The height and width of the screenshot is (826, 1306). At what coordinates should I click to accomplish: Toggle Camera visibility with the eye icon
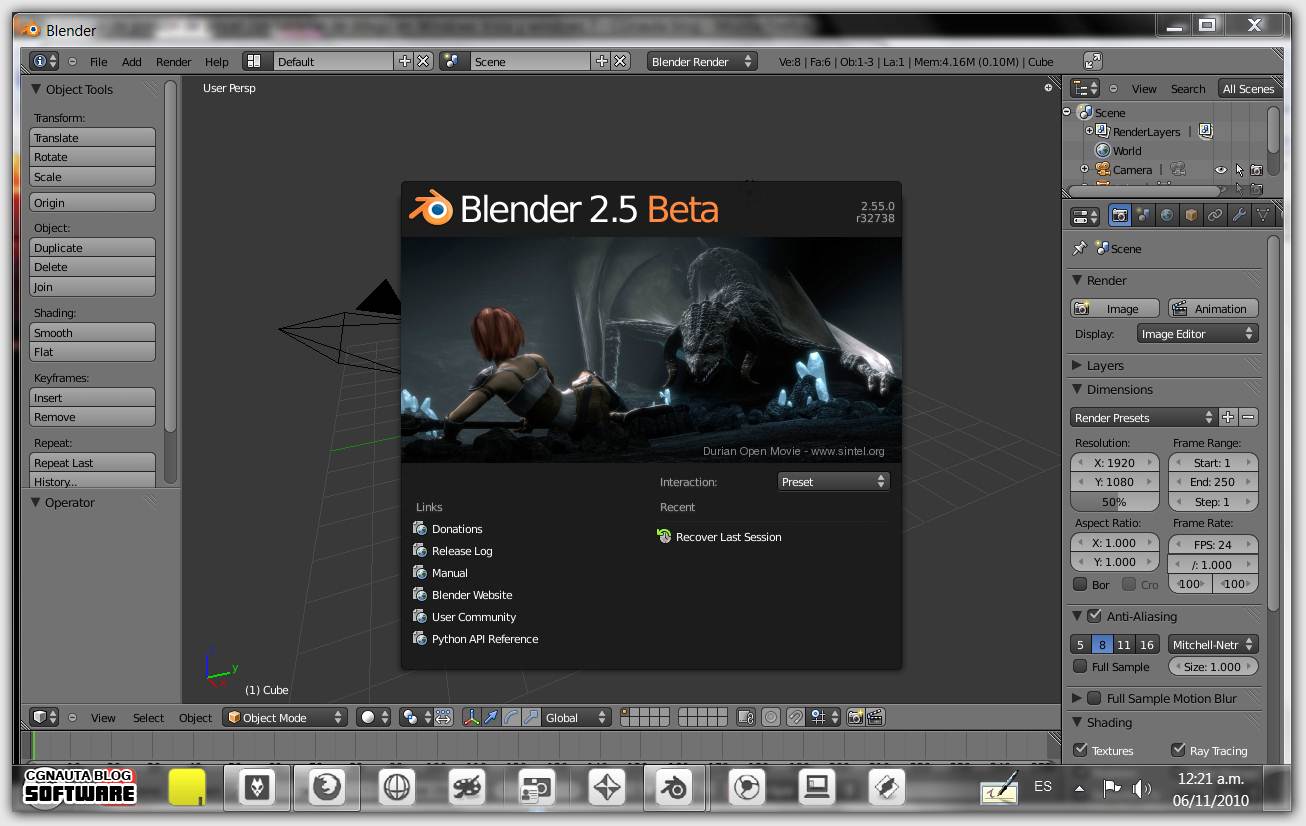pos(1221,169)
